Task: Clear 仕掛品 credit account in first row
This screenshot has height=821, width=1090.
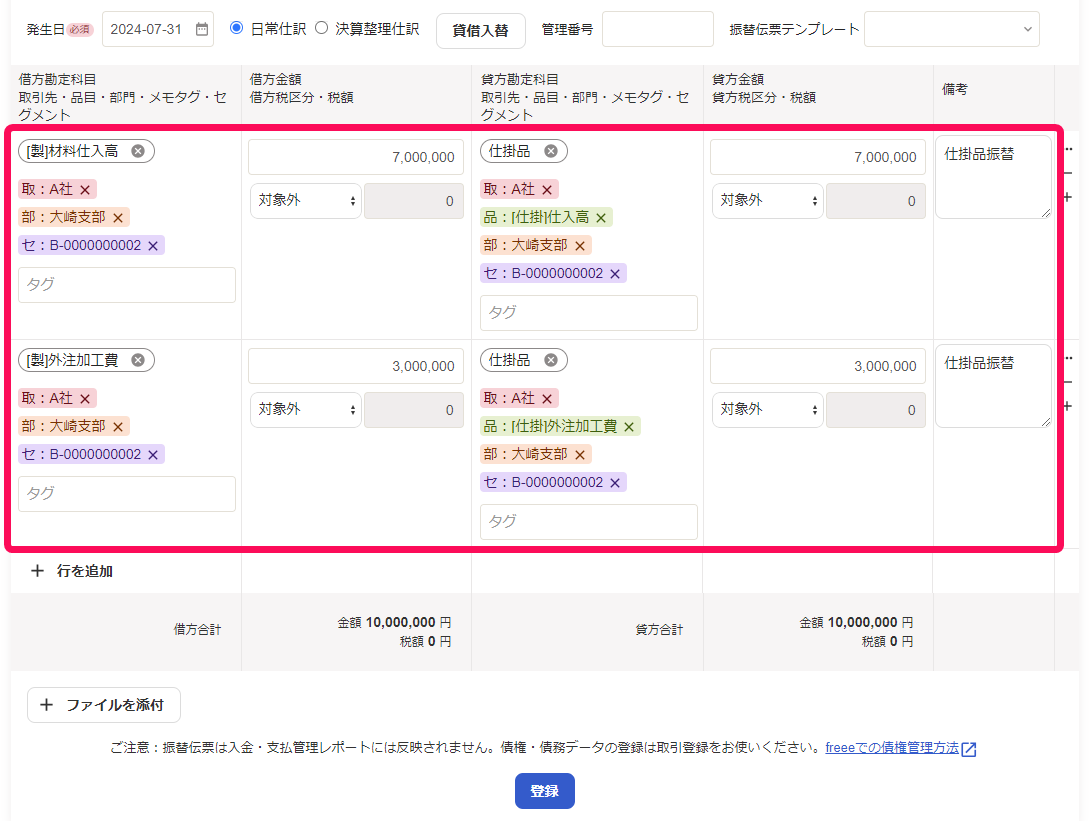Action: tap(551, 151)
